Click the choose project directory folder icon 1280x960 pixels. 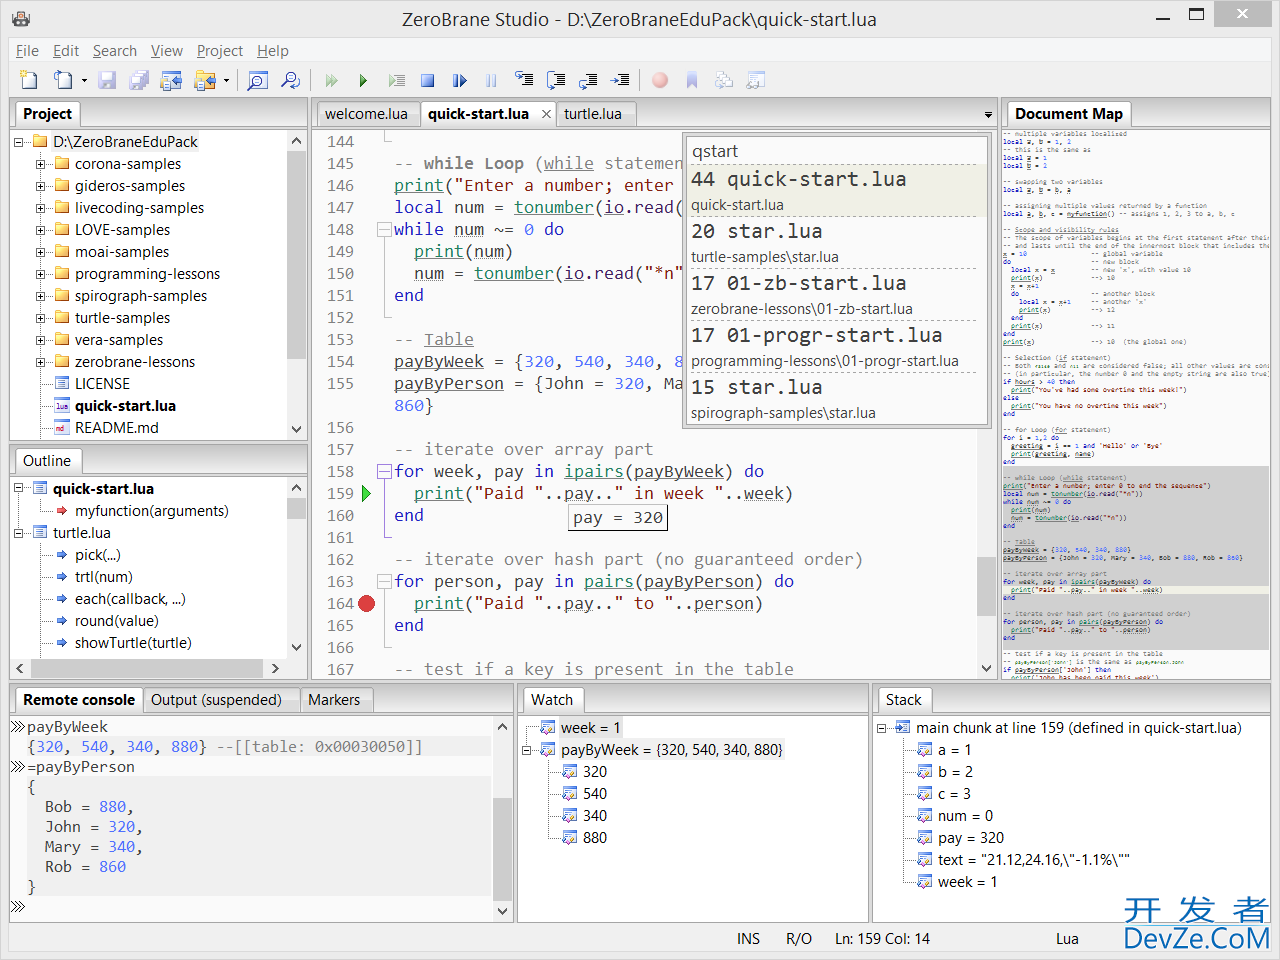pyautogui.click(x=204, y=80)
